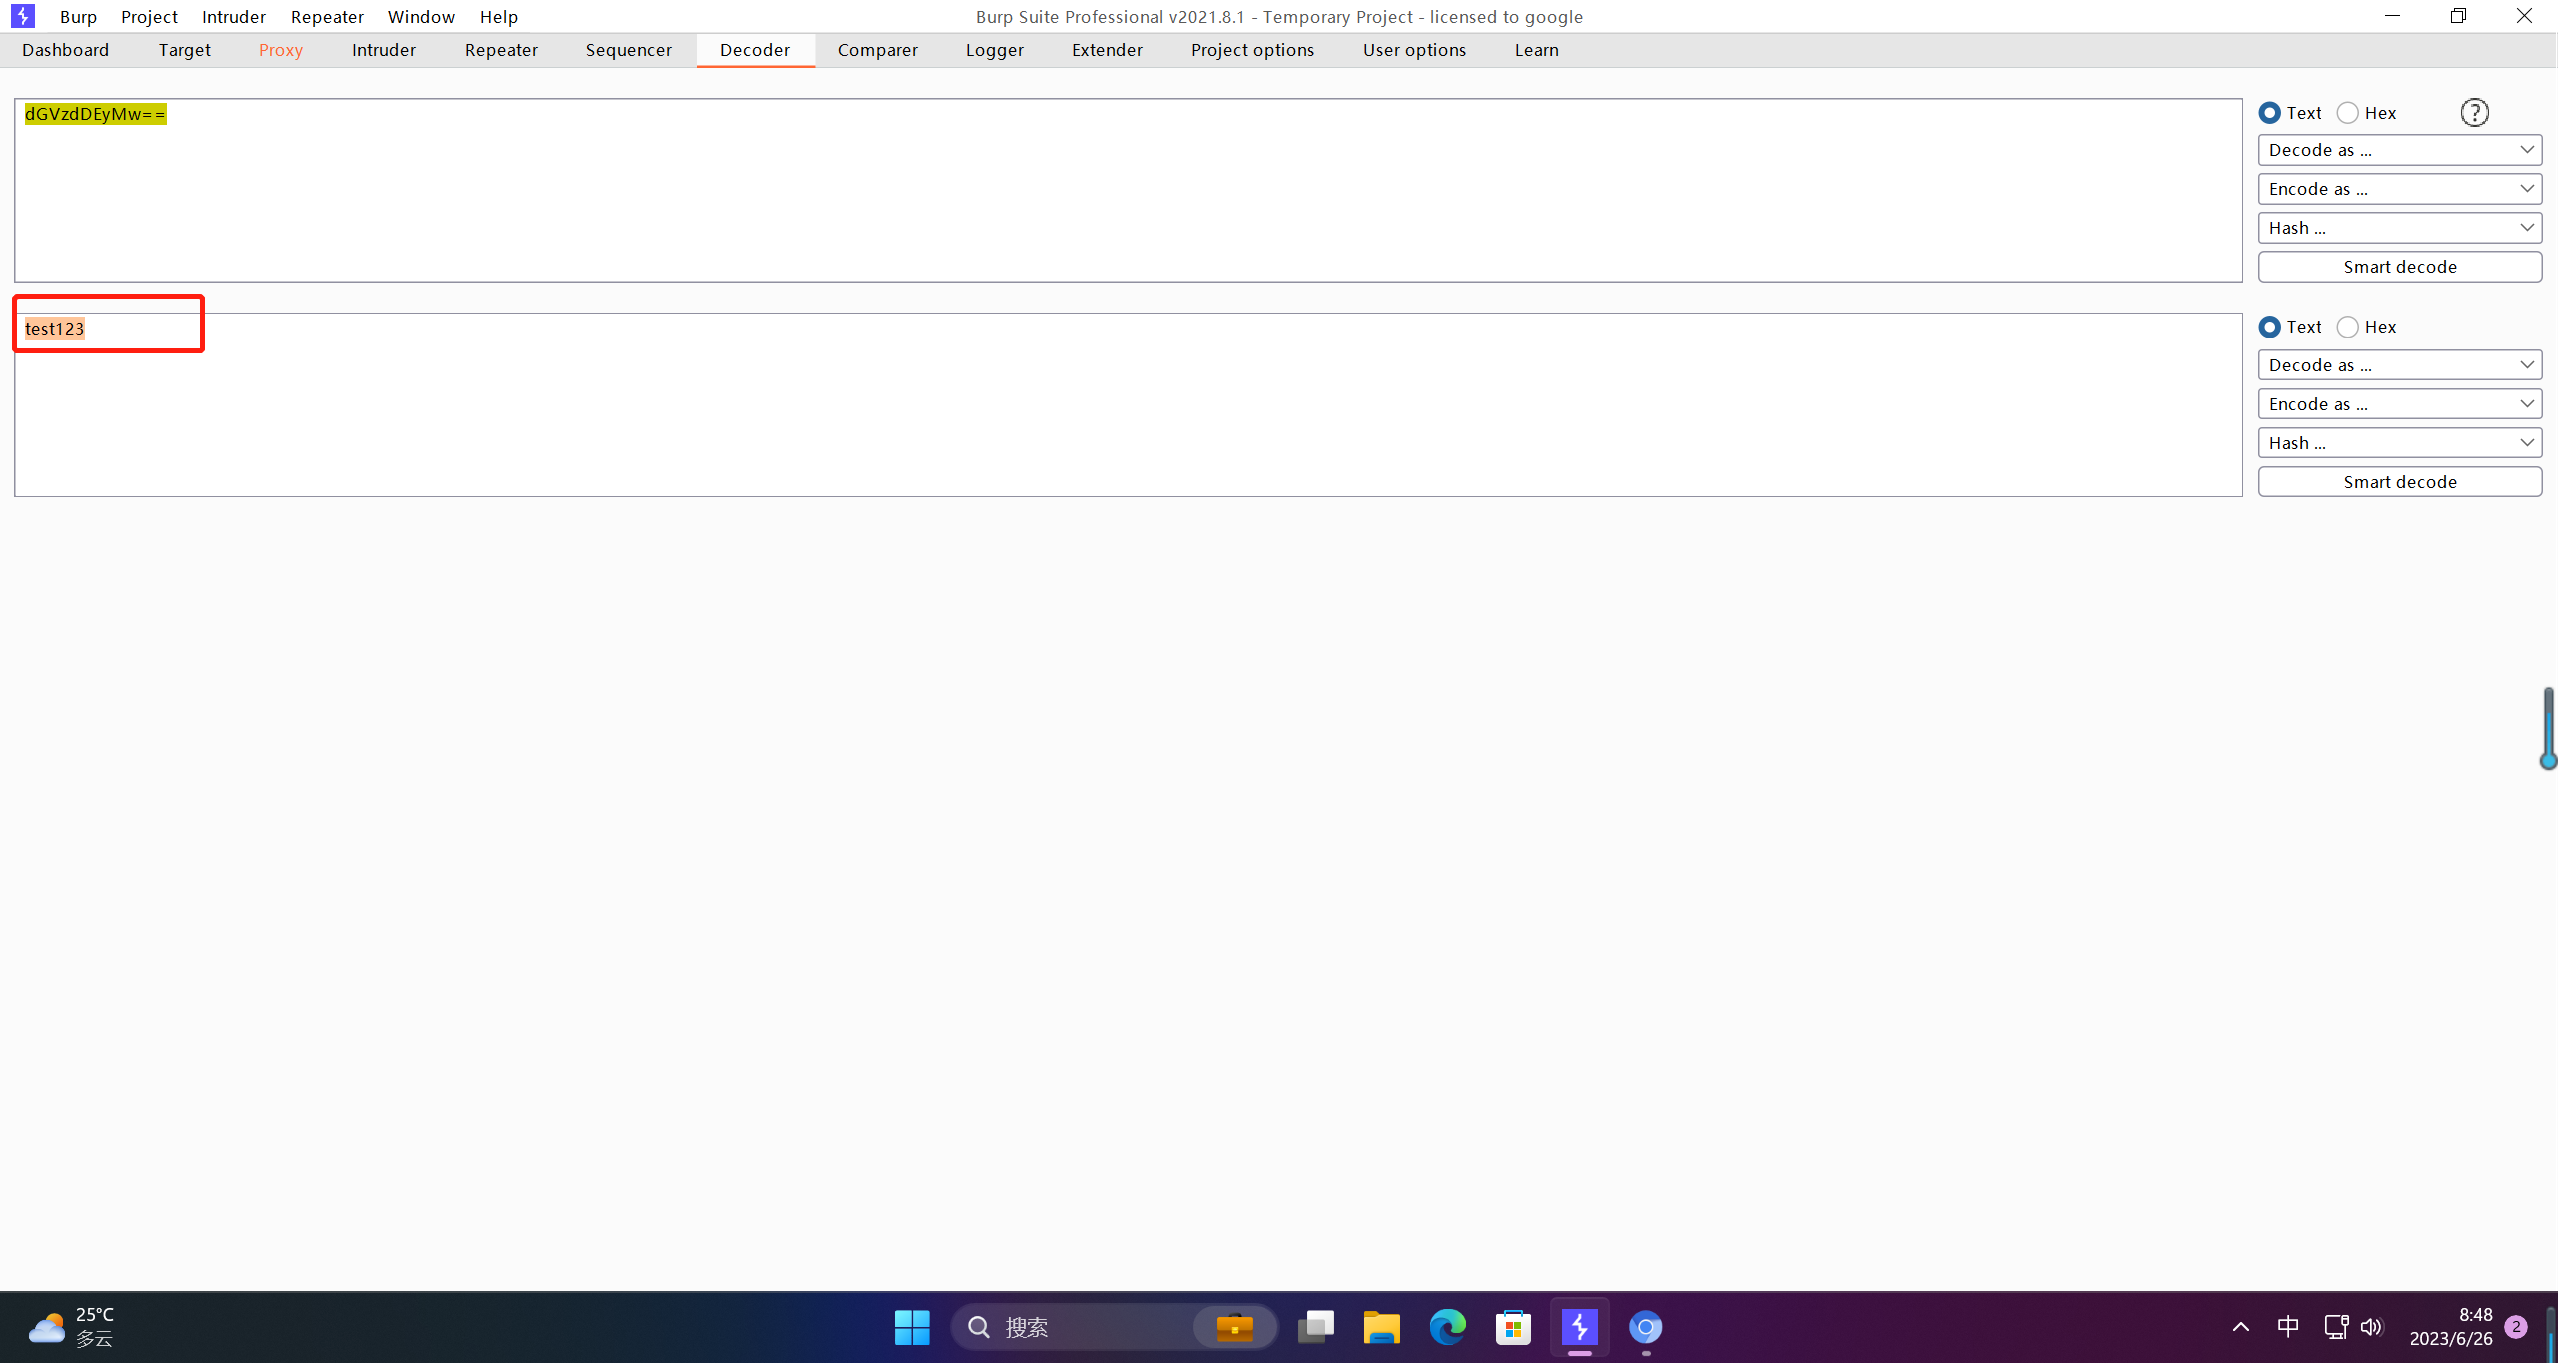Screen dimensions: 2558x1363
Task: Open the top panel's Hash dropdown
Action: point(2399,228)
